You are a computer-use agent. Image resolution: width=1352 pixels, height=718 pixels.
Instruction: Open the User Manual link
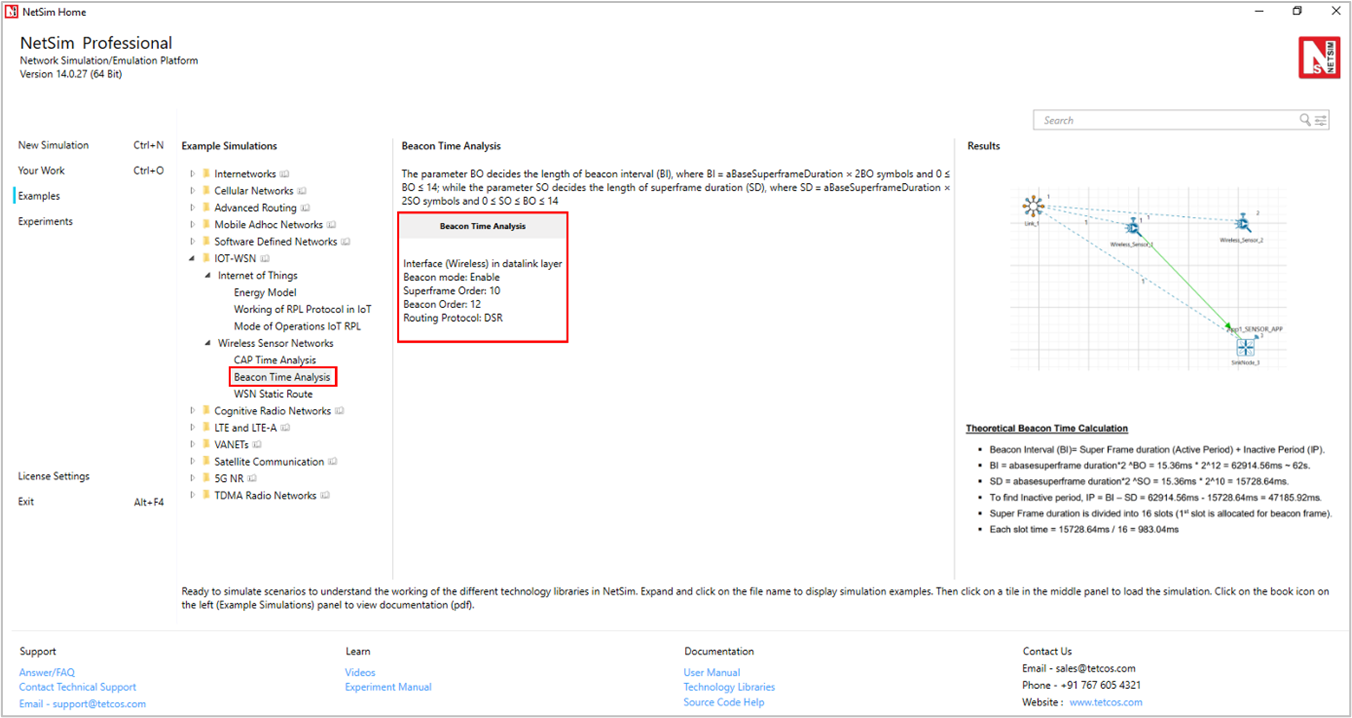[711, 673]
